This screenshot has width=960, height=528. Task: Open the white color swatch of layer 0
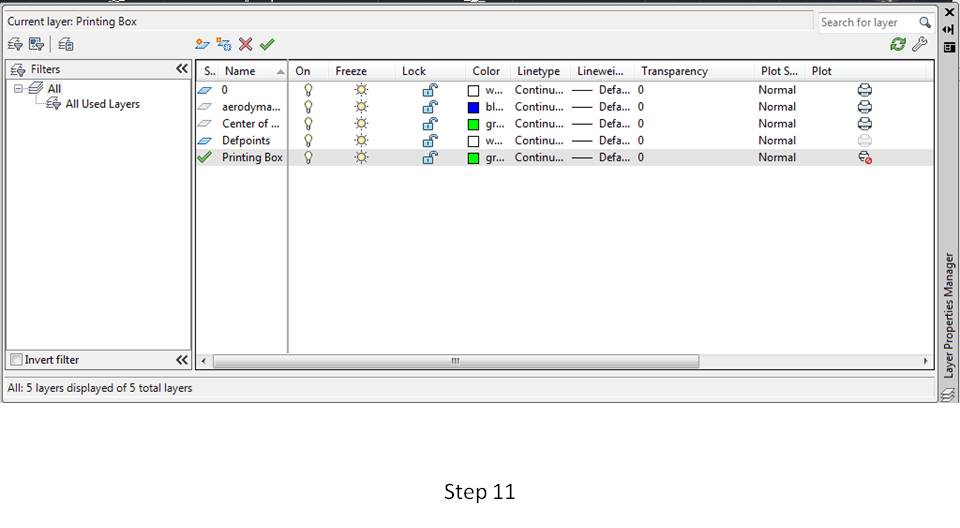473,91
